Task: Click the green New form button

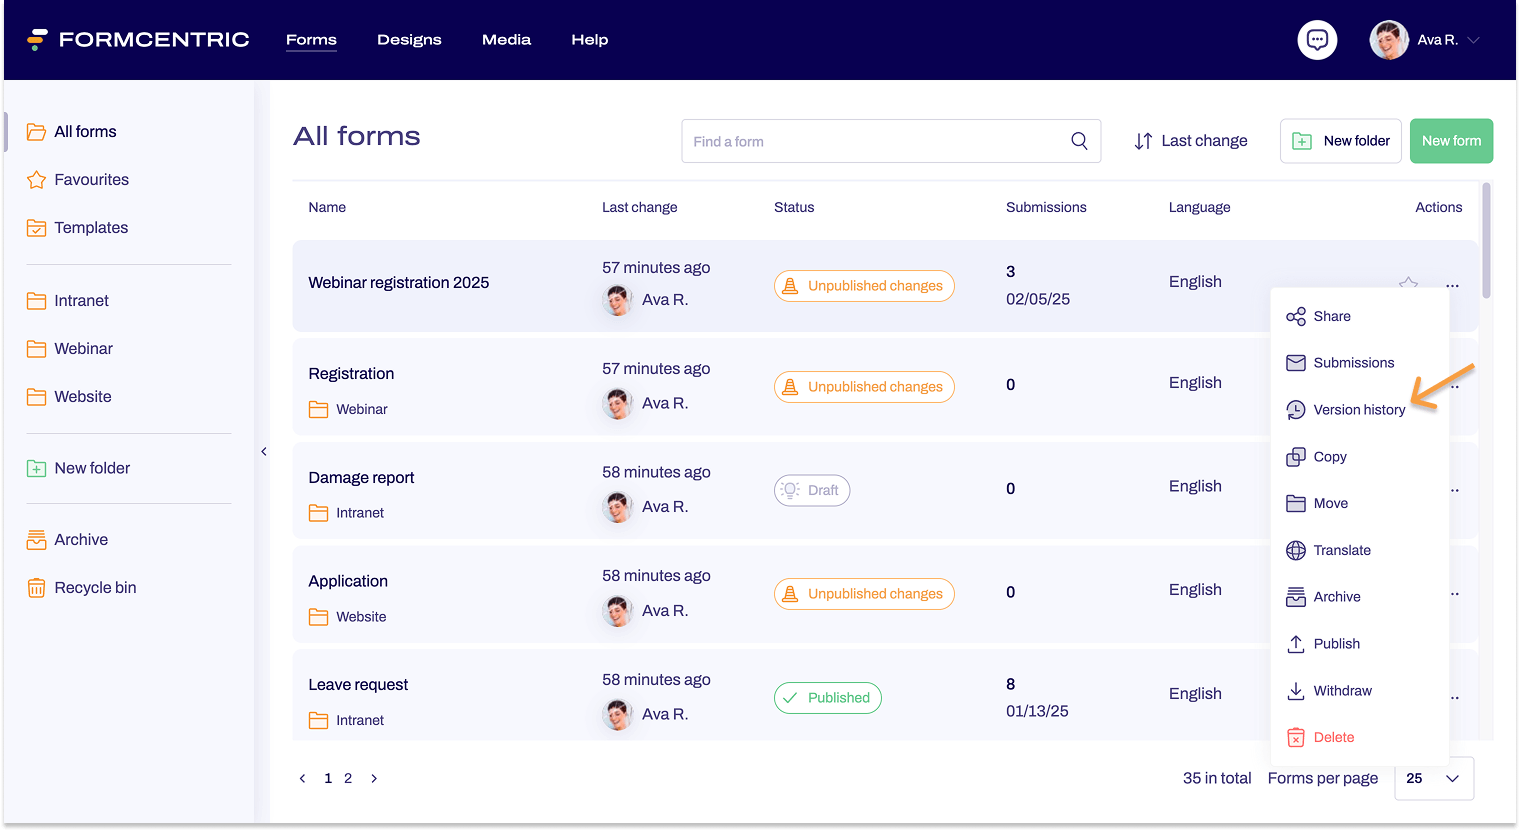Action: tap(1451, 141)
